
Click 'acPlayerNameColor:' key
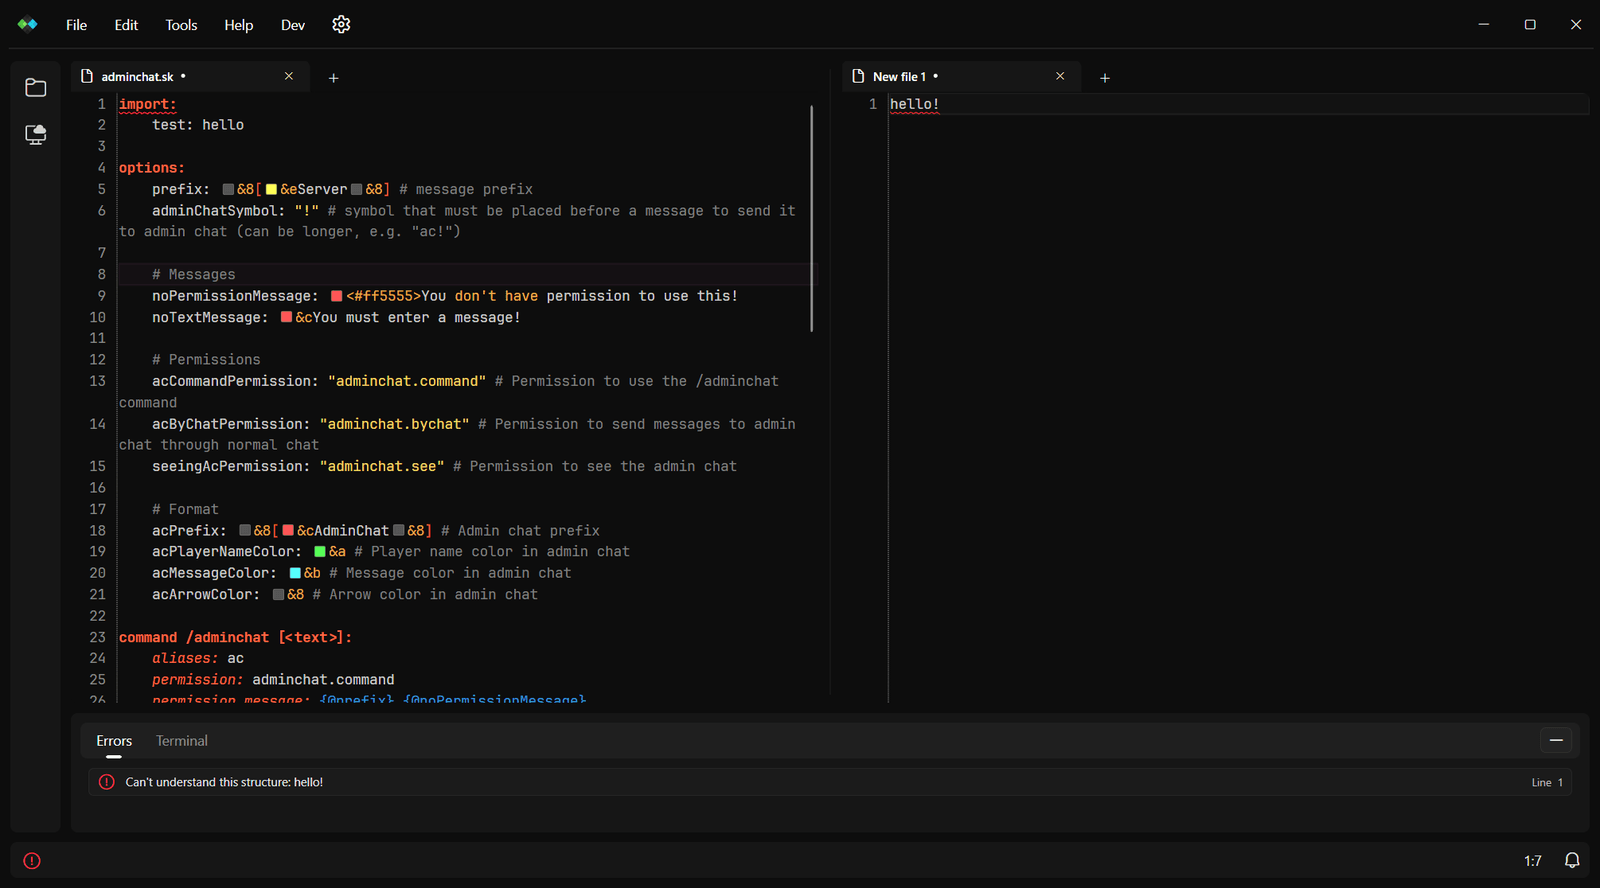pos(227,552)
